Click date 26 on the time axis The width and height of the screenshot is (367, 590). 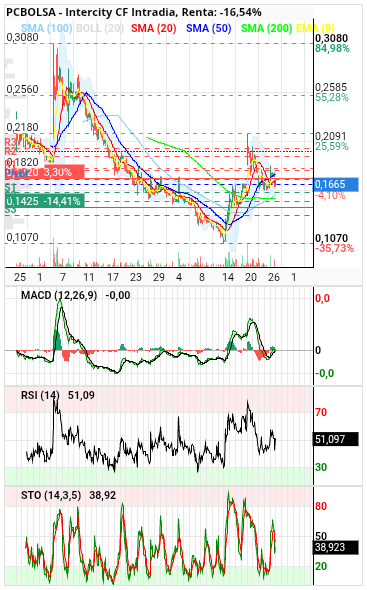274,278
